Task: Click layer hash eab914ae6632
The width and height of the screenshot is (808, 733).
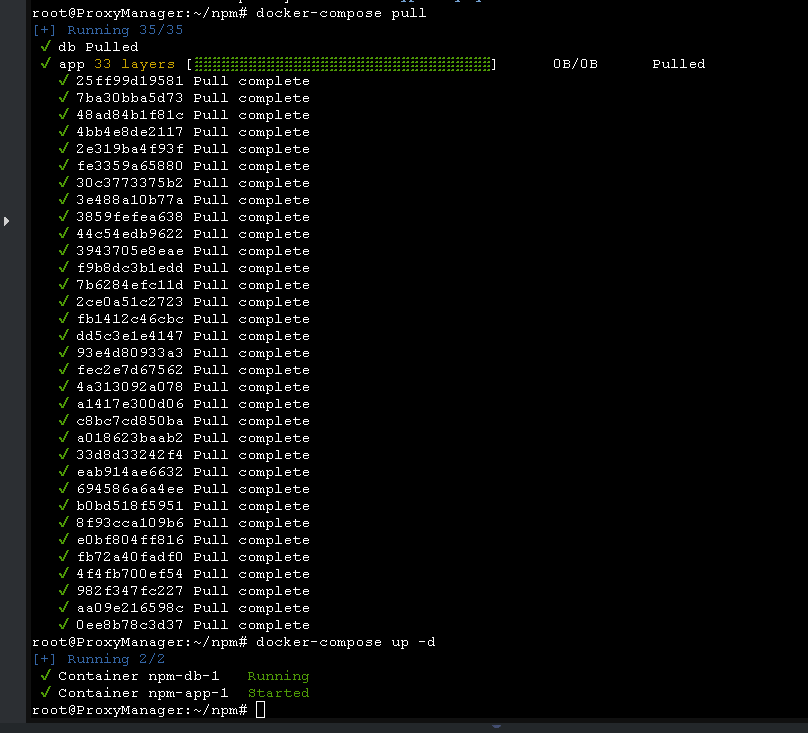Action: pos(129,472)
